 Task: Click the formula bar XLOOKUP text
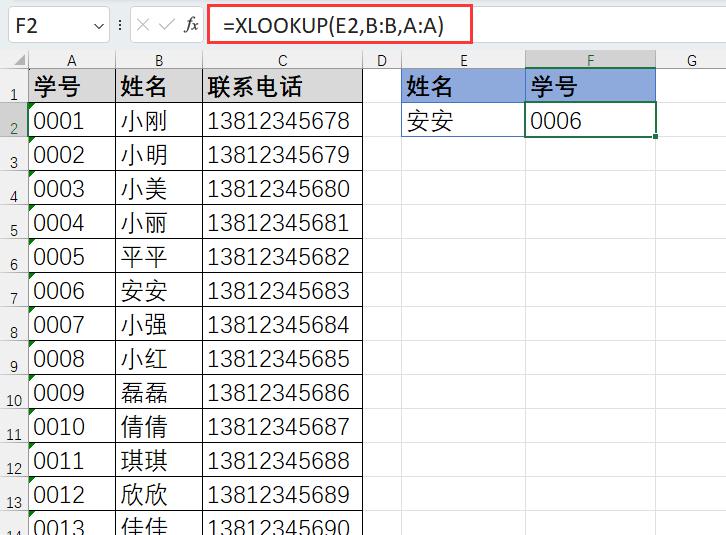tap(333, 25)
